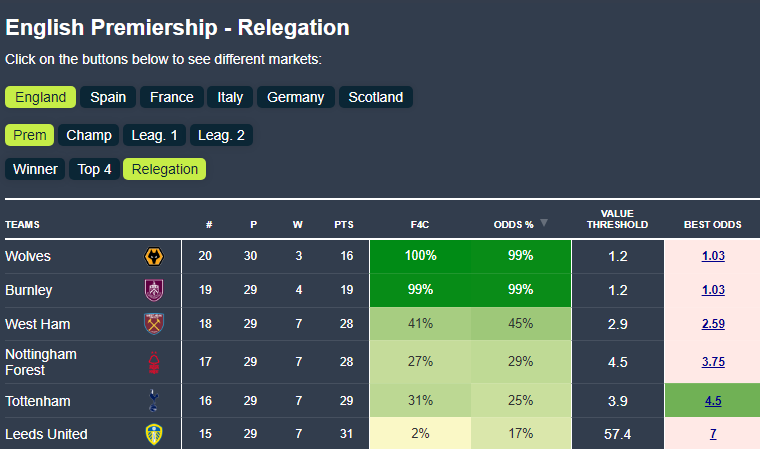Viewport: 760px width, 449px height.
Task: Show the Germany leagues
Action: coord(295,97)
